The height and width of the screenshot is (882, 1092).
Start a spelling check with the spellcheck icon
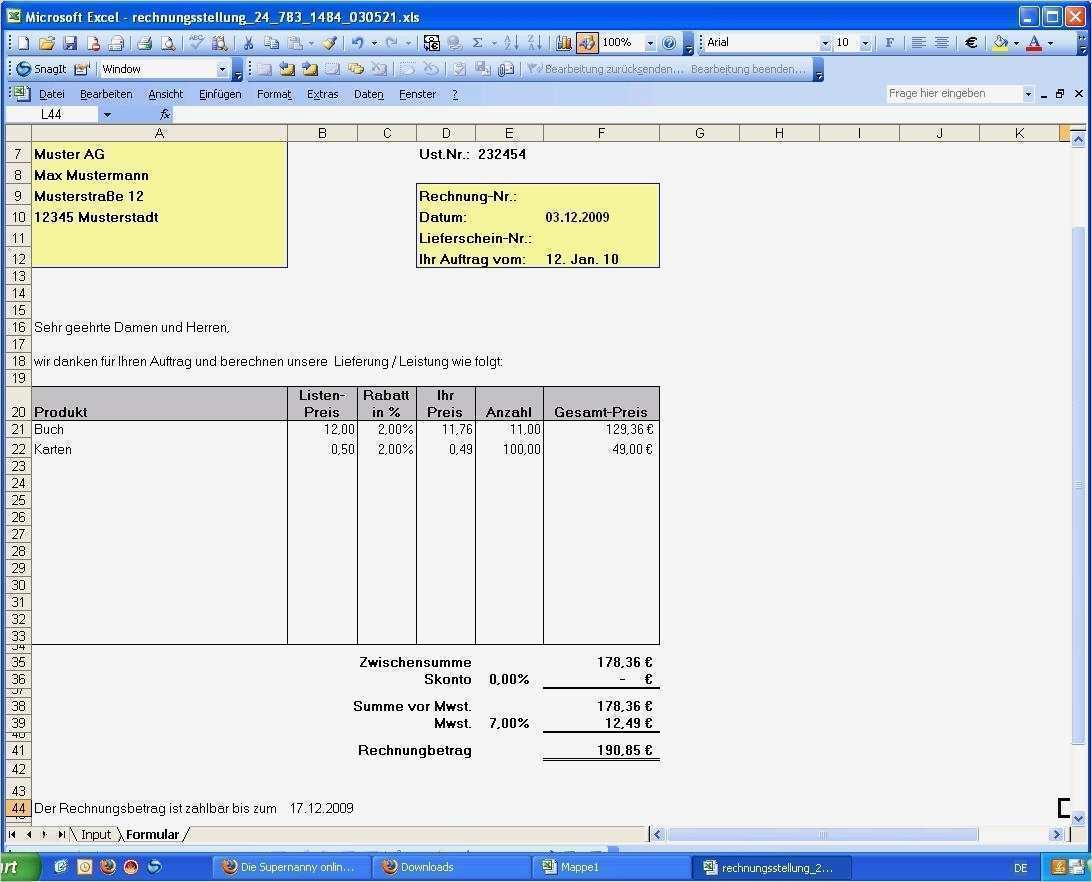(196, 43)
